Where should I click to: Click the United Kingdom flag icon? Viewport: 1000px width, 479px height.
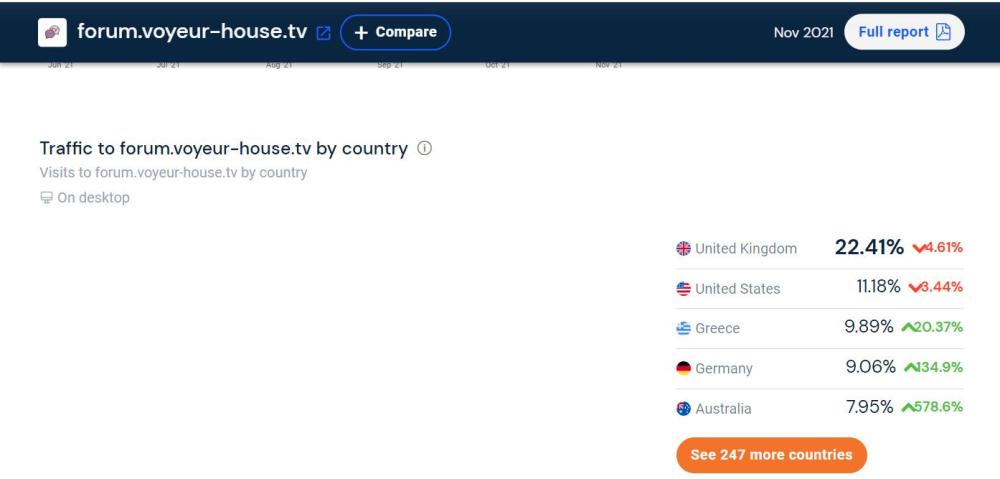[x=684, y=249]
